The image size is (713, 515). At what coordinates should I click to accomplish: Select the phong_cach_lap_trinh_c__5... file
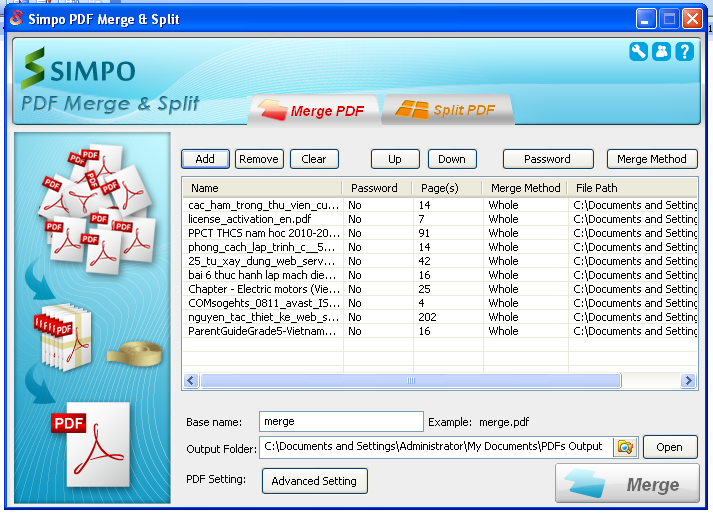[440, 247]
